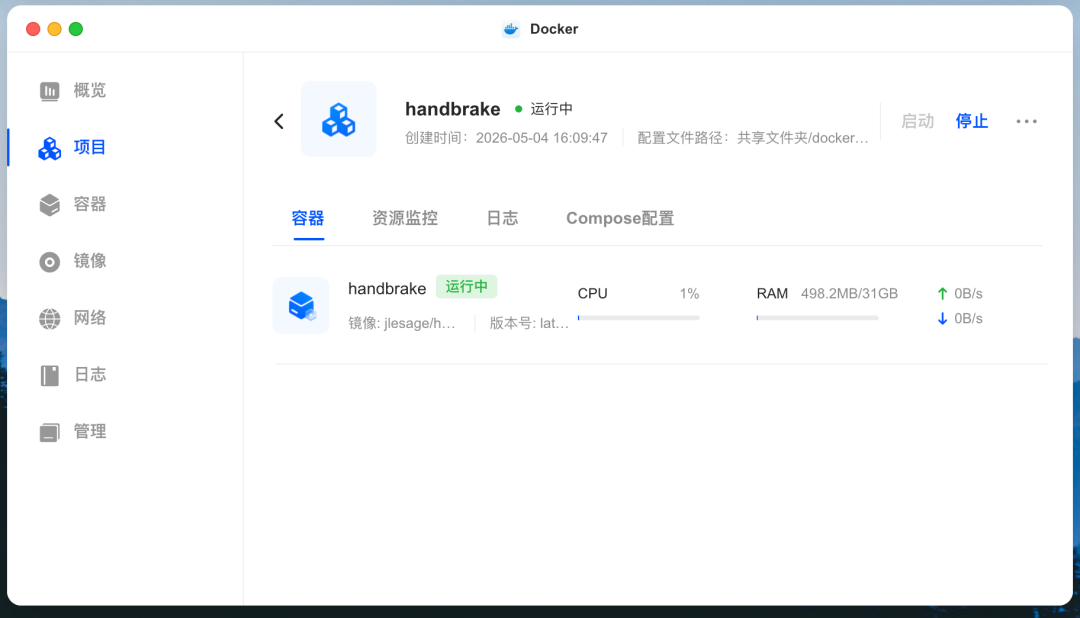Open the 日志 logs book icon in sidebar
1080x618 pixels.
click(x=50, y=375)
